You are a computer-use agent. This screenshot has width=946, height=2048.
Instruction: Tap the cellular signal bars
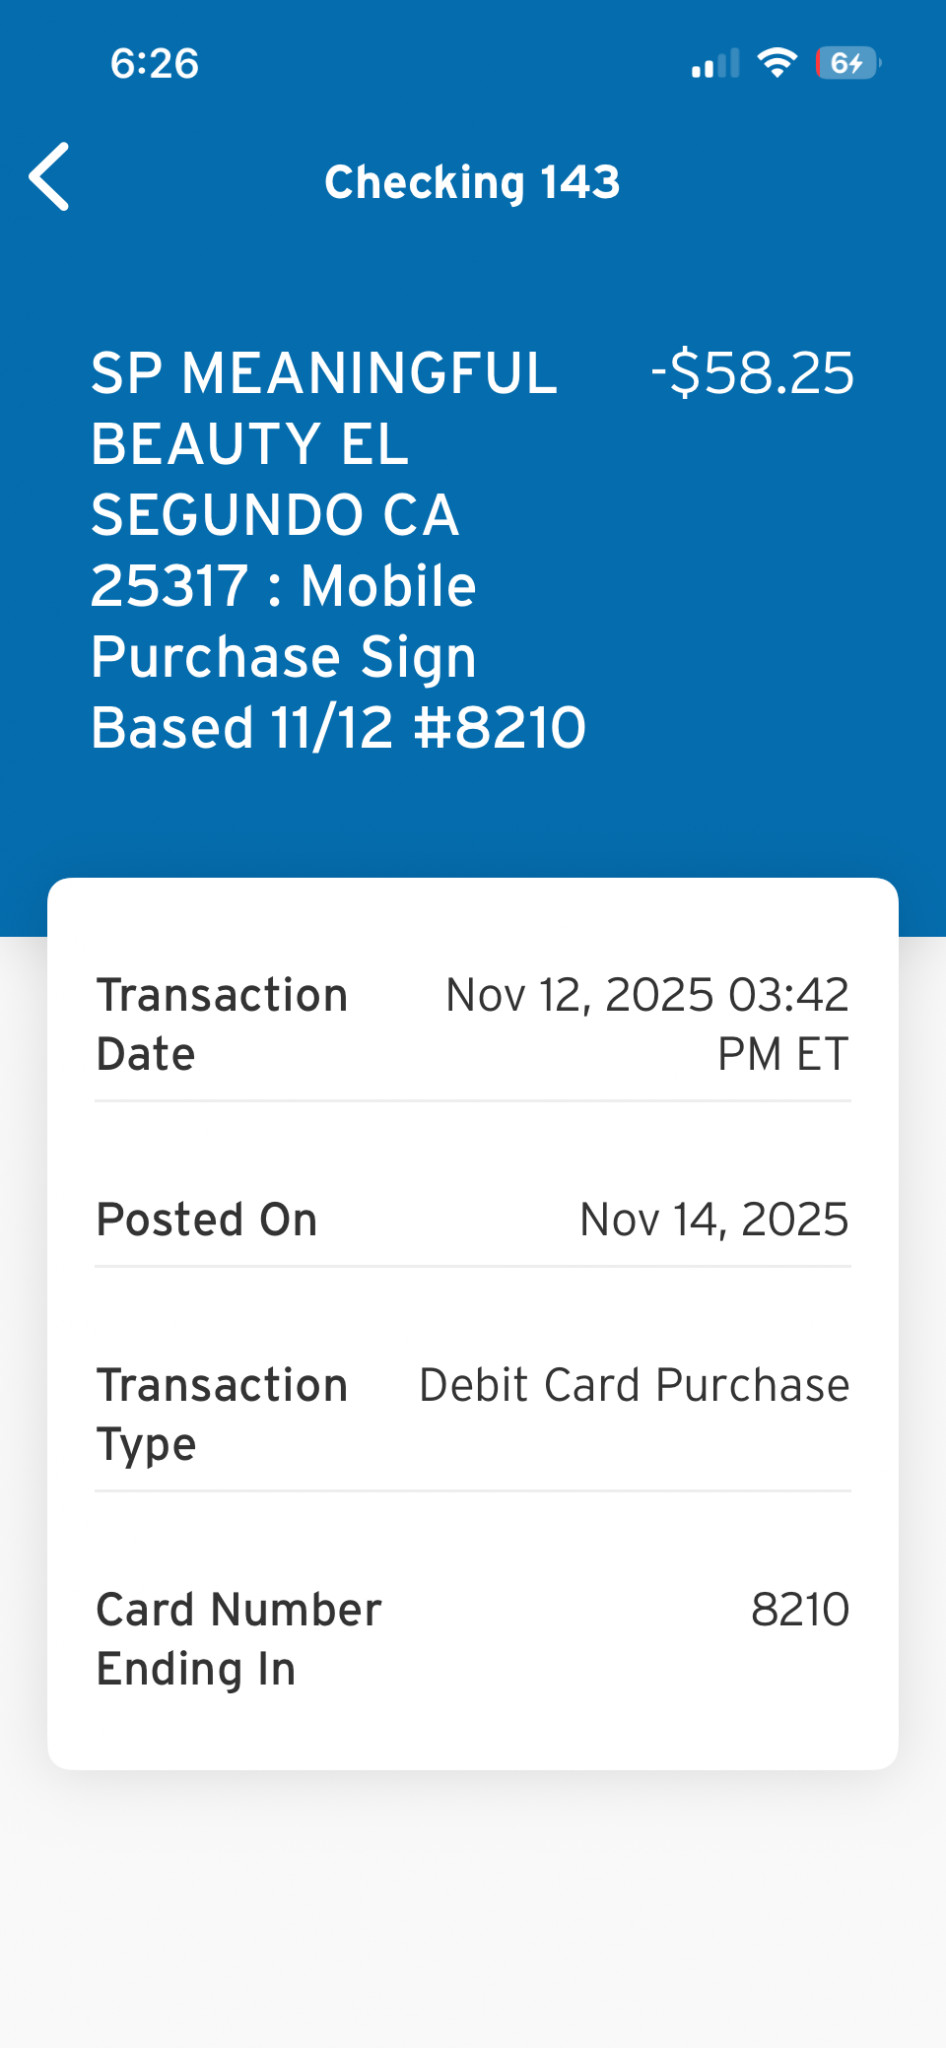tap(715, 64)
